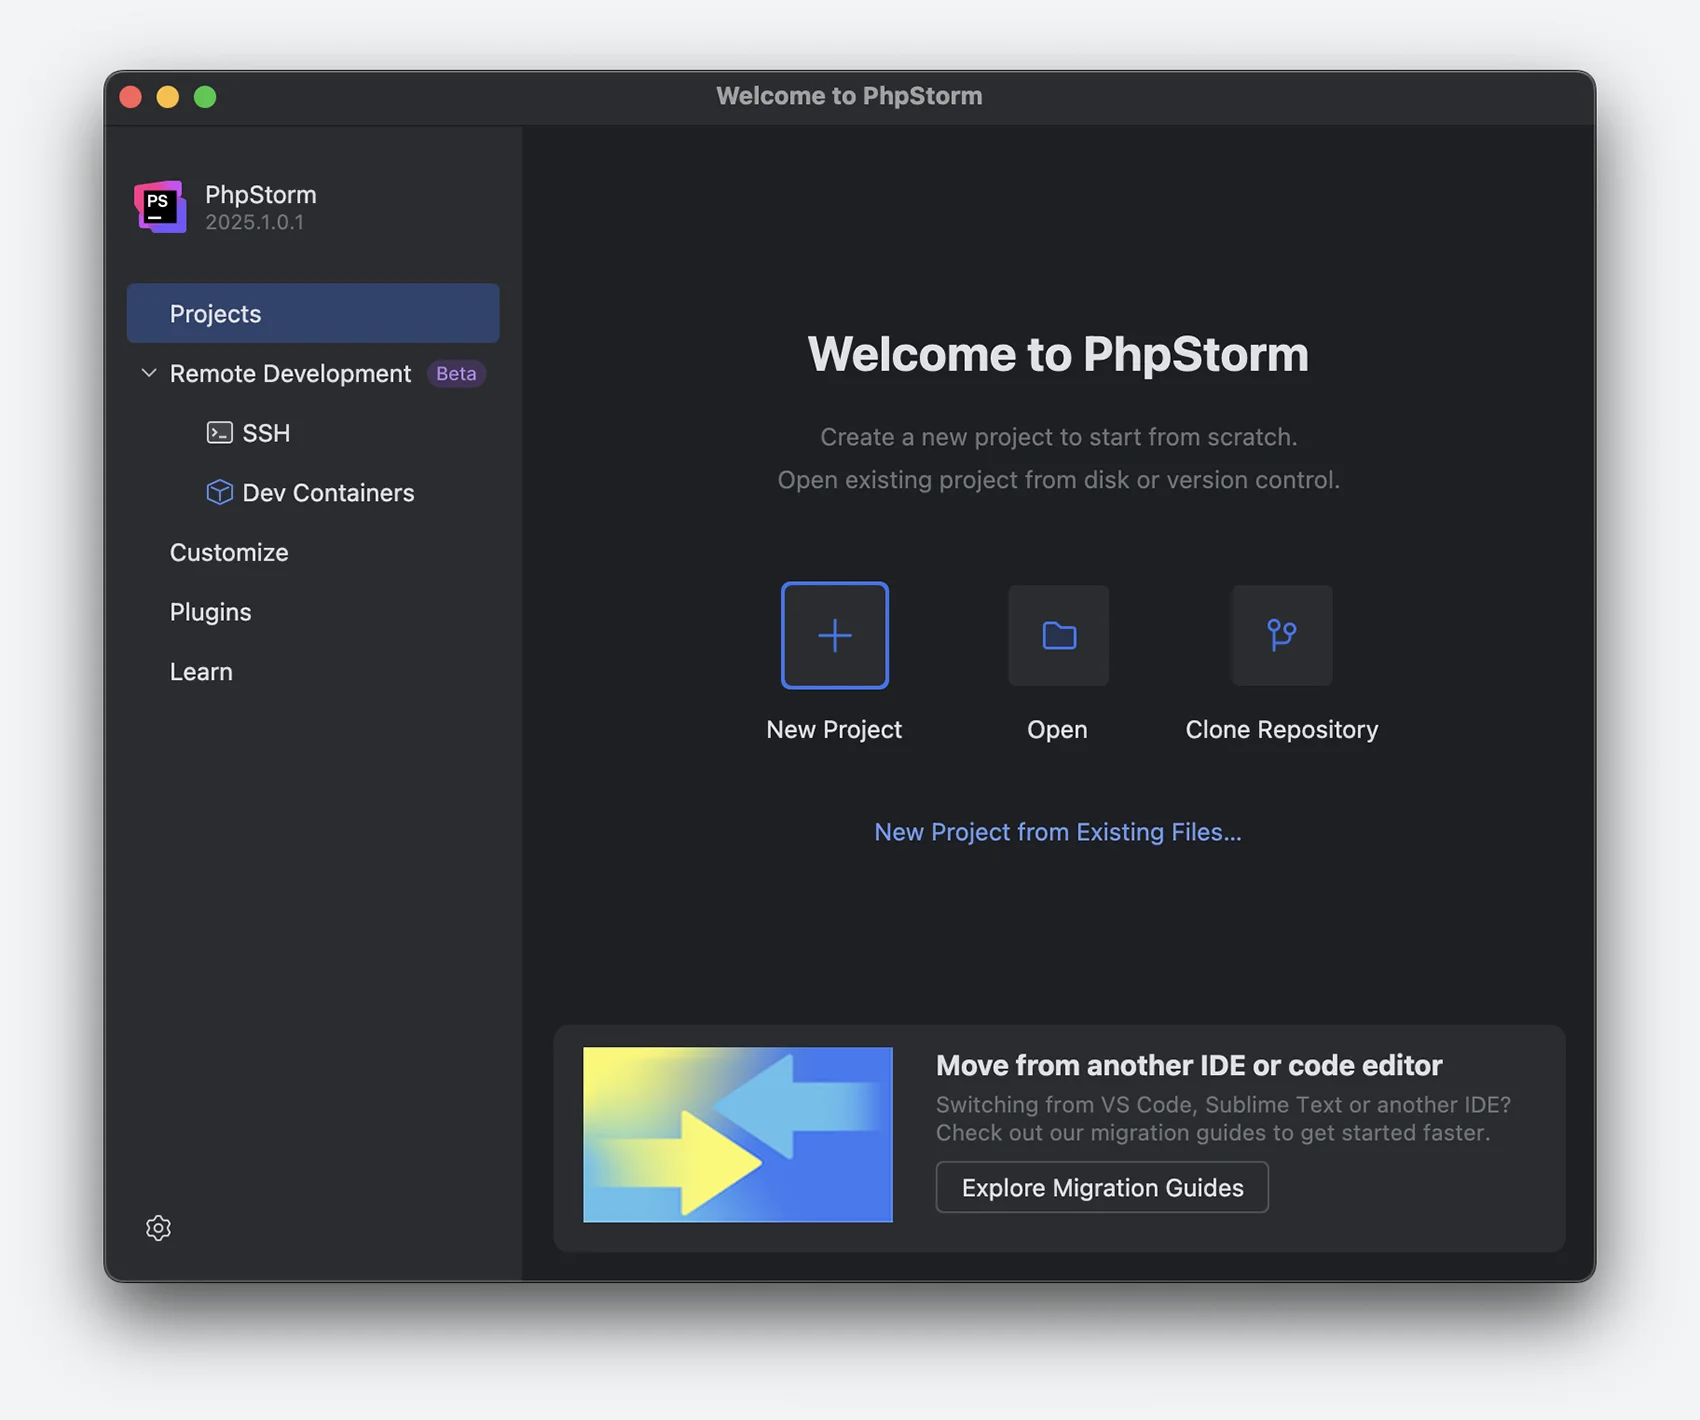Click the Open label text

(x=1057, y=730)
